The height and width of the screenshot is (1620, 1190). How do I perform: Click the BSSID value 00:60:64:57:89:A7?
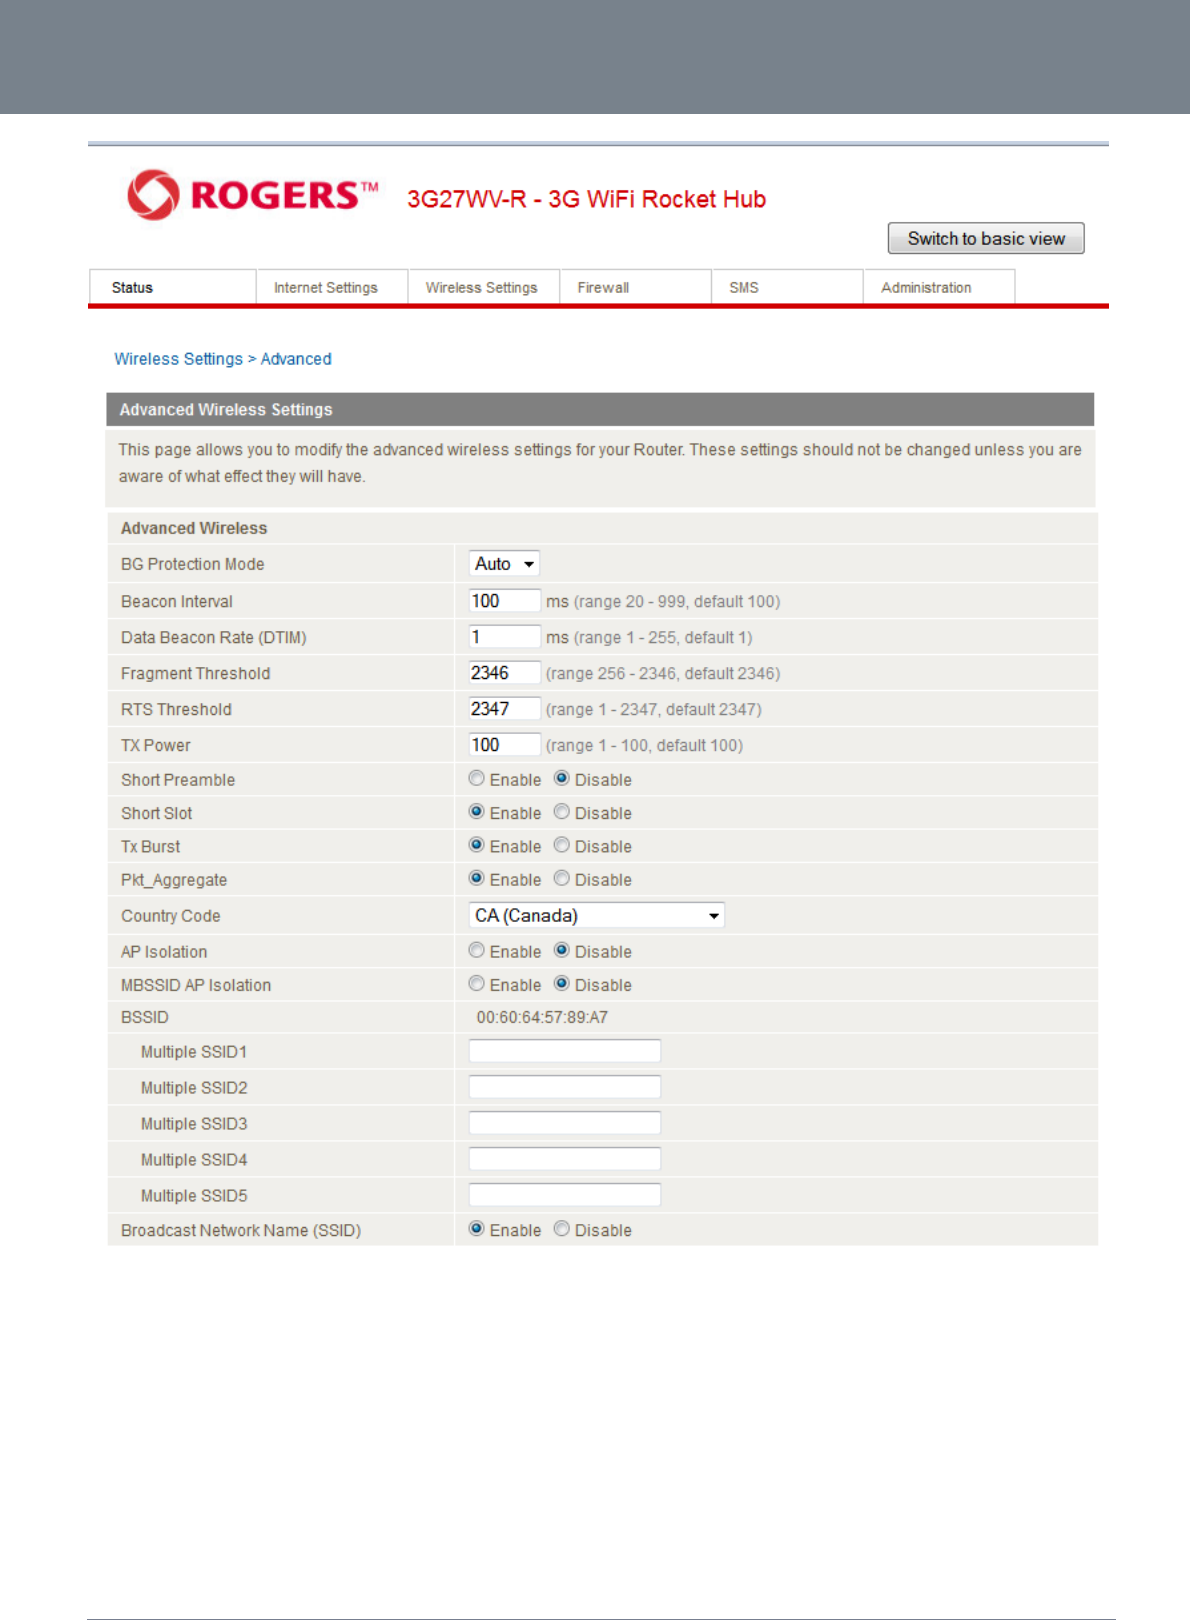(x=542, y=1017)
